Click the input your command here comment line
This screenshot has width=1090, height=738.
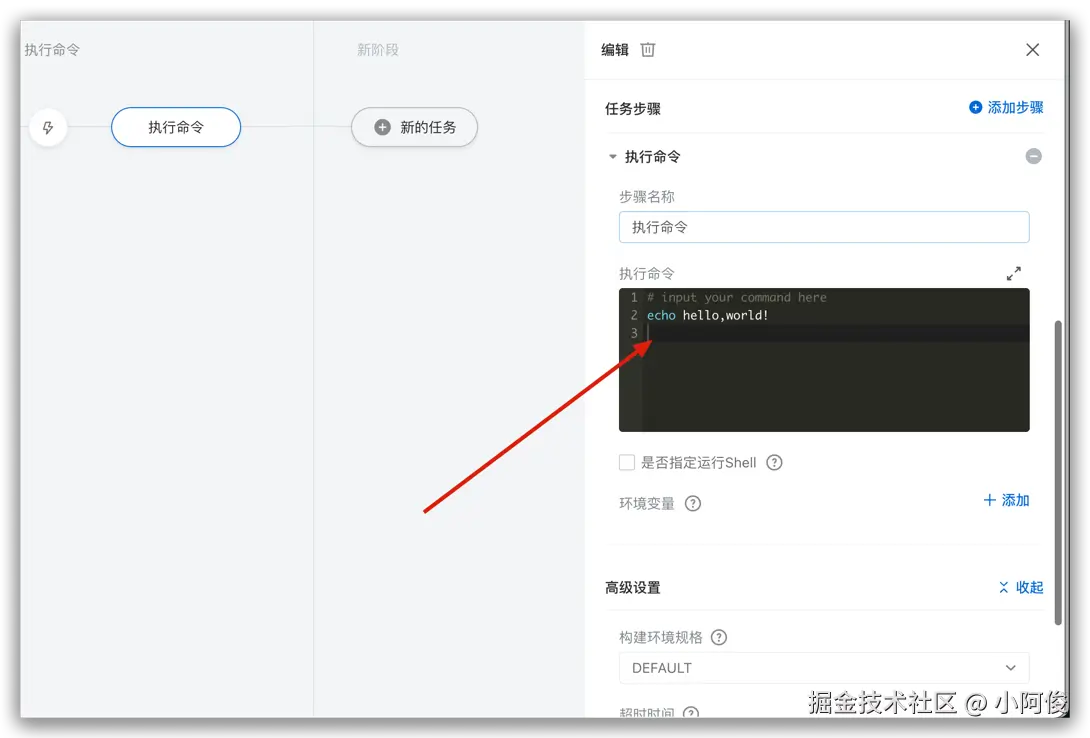click(x=737, y=297)
